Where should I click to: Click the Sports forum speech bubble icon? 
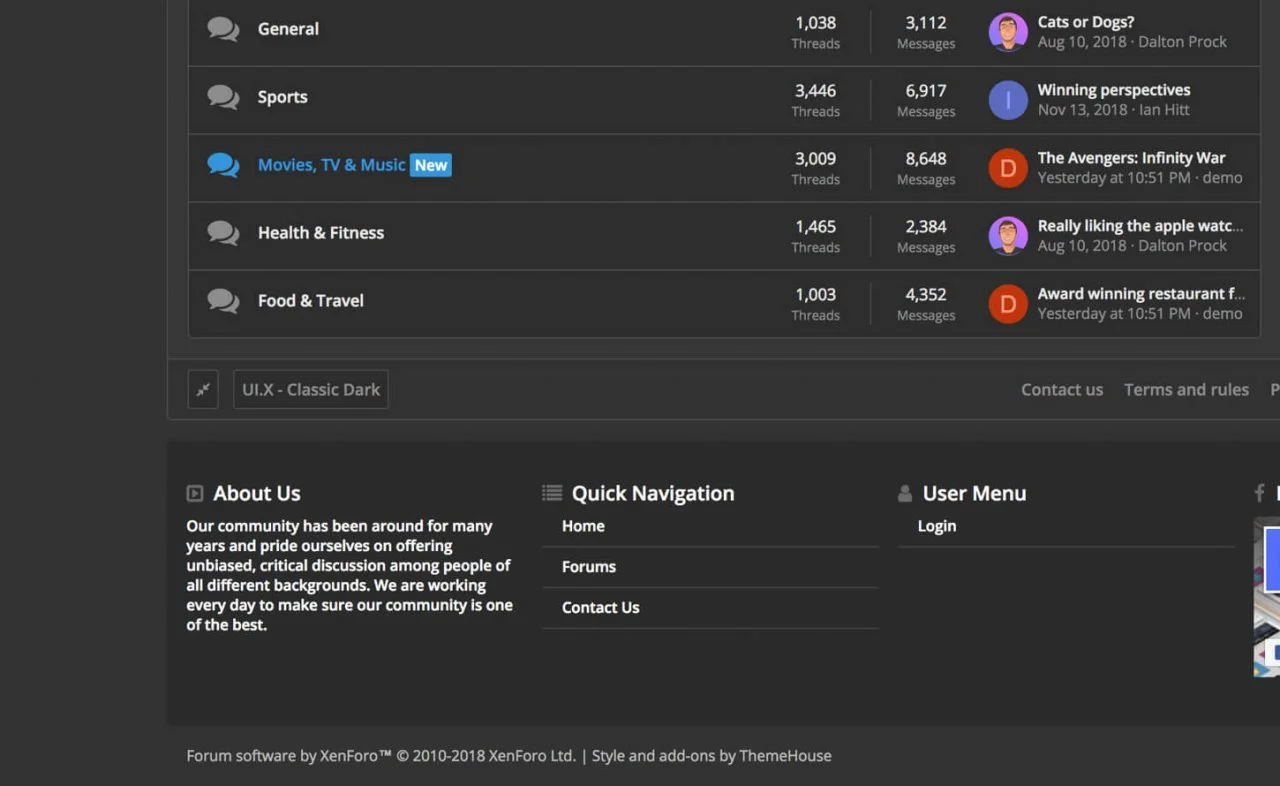click(x=223, y=97)
